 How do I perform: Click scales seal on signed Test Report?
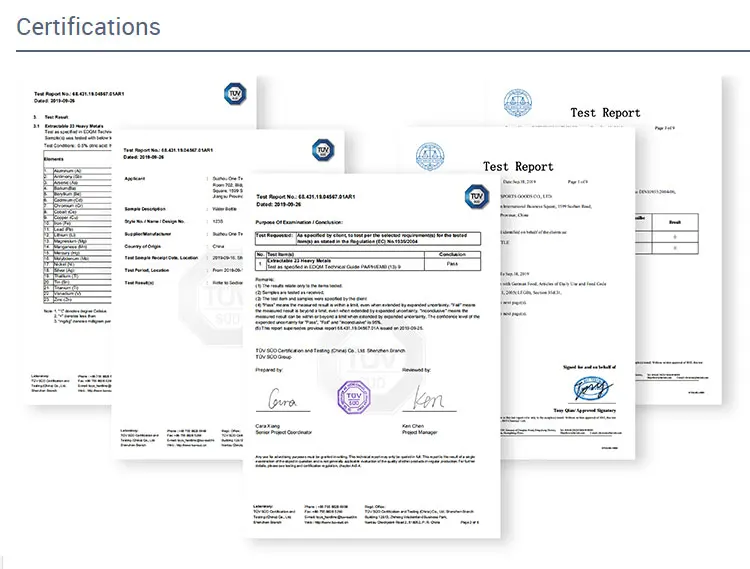pyautogui.click(x=430, y=156)
